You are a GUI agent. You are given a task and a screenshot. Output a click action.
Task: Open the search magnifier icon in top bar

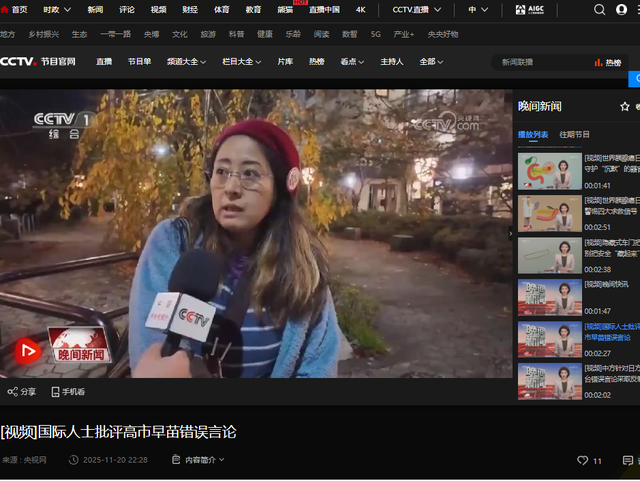(x=599, y=9)
